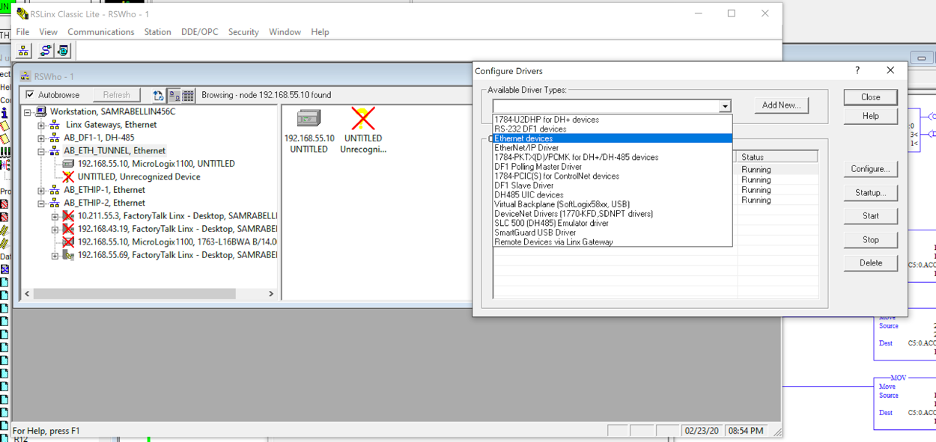Click the AB_ETHIP-2 network icon

point(54,203)
